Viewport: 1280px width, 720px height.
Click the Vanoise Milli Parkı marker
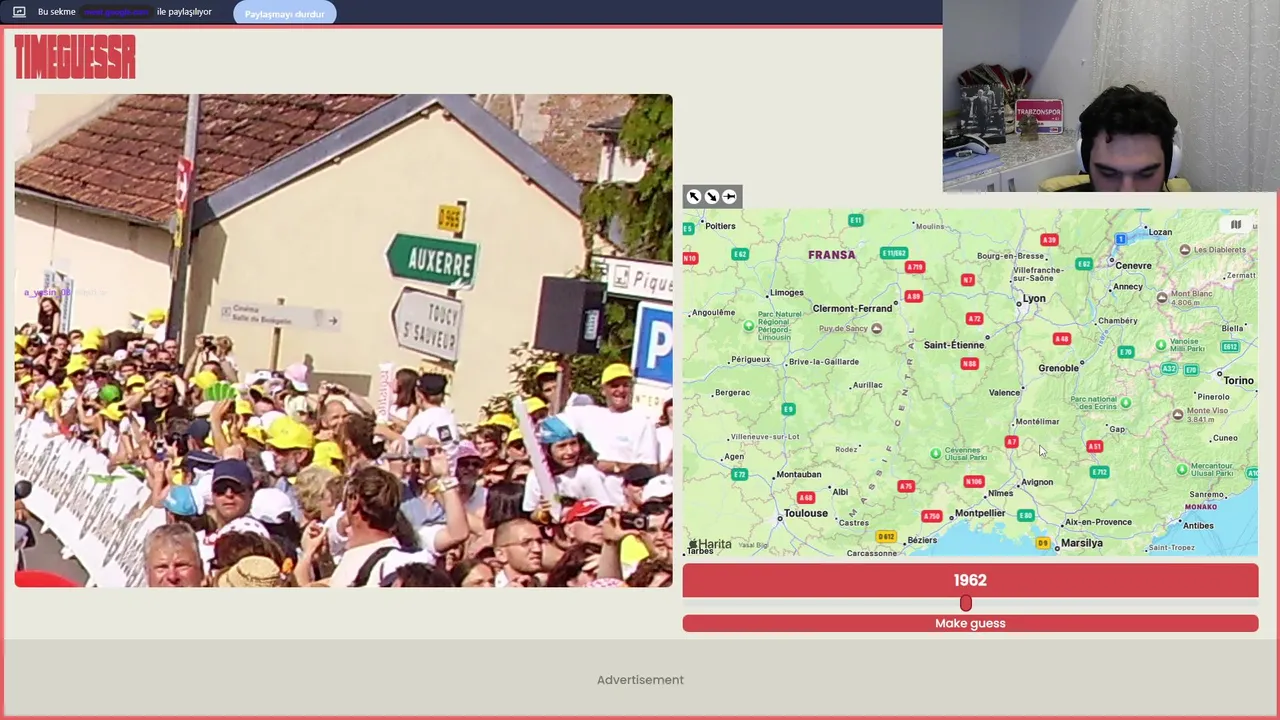click(1161, 345)
